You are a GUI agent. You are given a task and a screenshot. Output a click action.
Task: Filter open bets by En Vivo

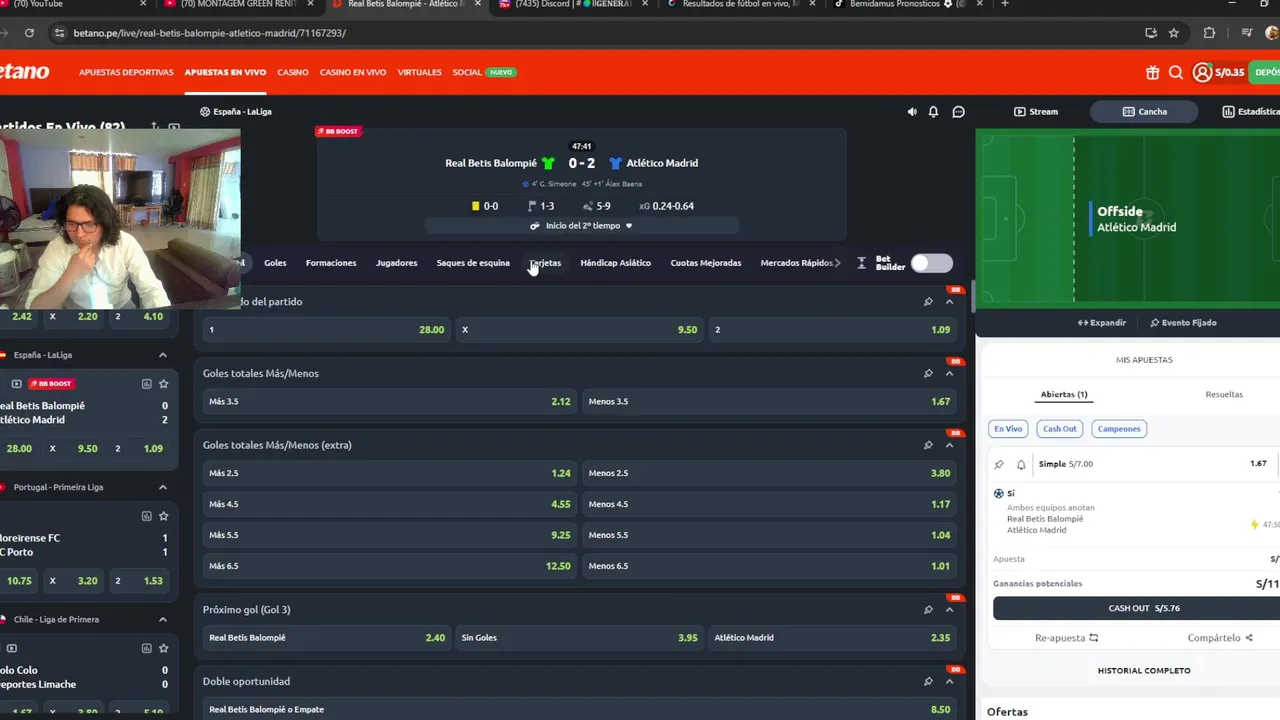[1008, 429]
